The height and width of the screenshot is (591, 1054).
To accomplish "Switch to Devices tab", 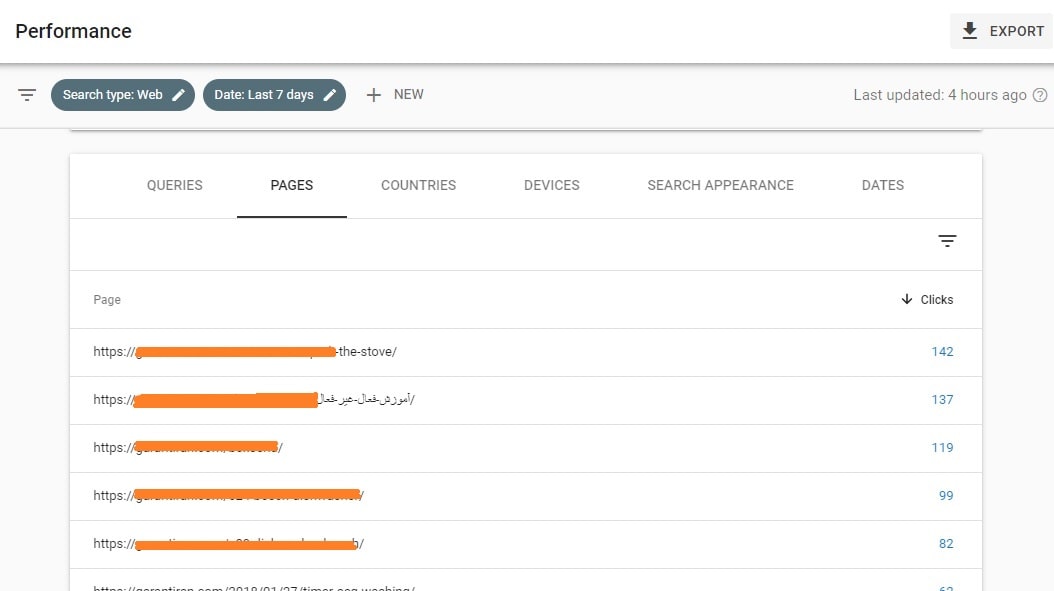I will [x=551, y=185].
